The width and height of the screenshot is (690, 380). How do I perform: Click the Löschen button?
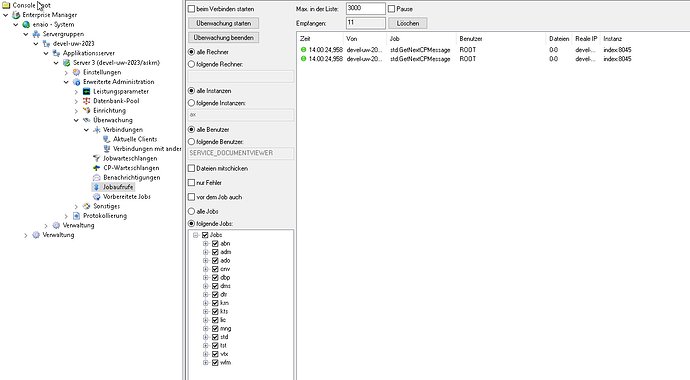tap(407, 23)
